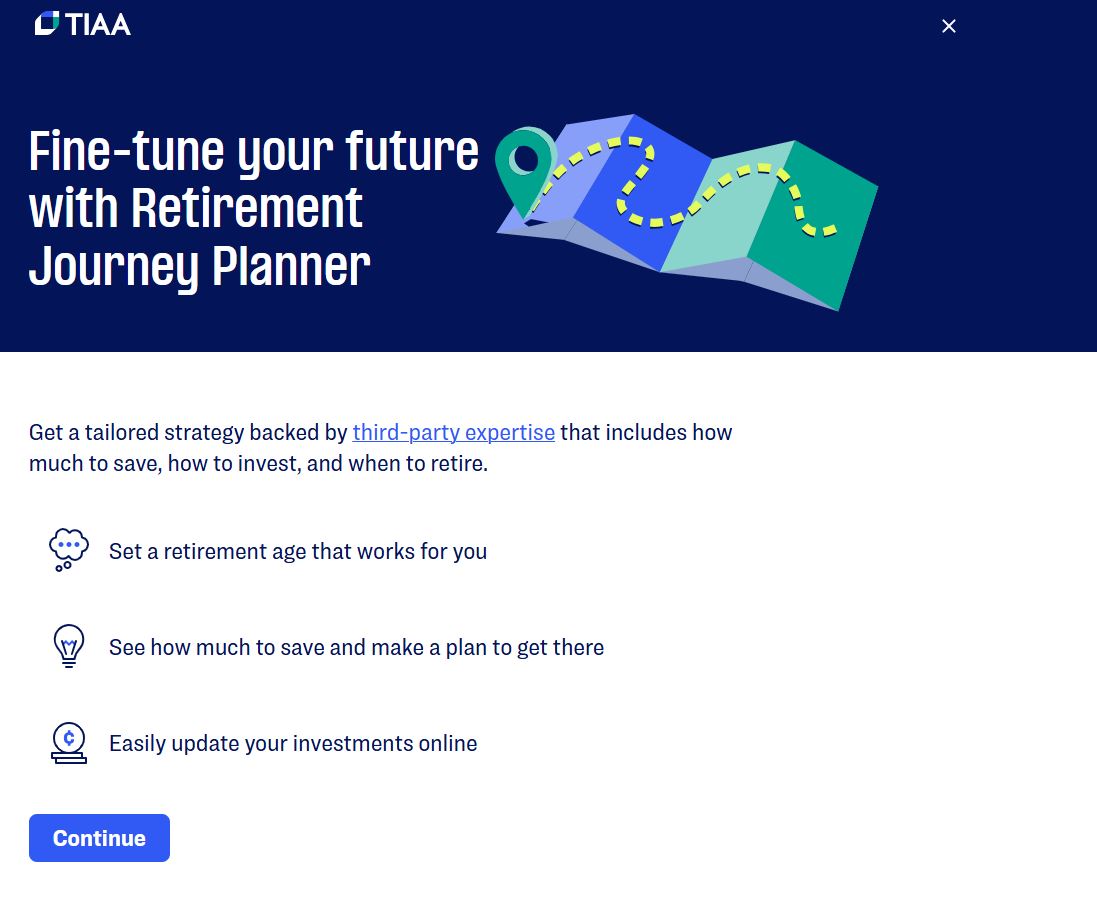Select "See how much to save" text
Screen dimensions: 1097x903
tap(356, 647)
